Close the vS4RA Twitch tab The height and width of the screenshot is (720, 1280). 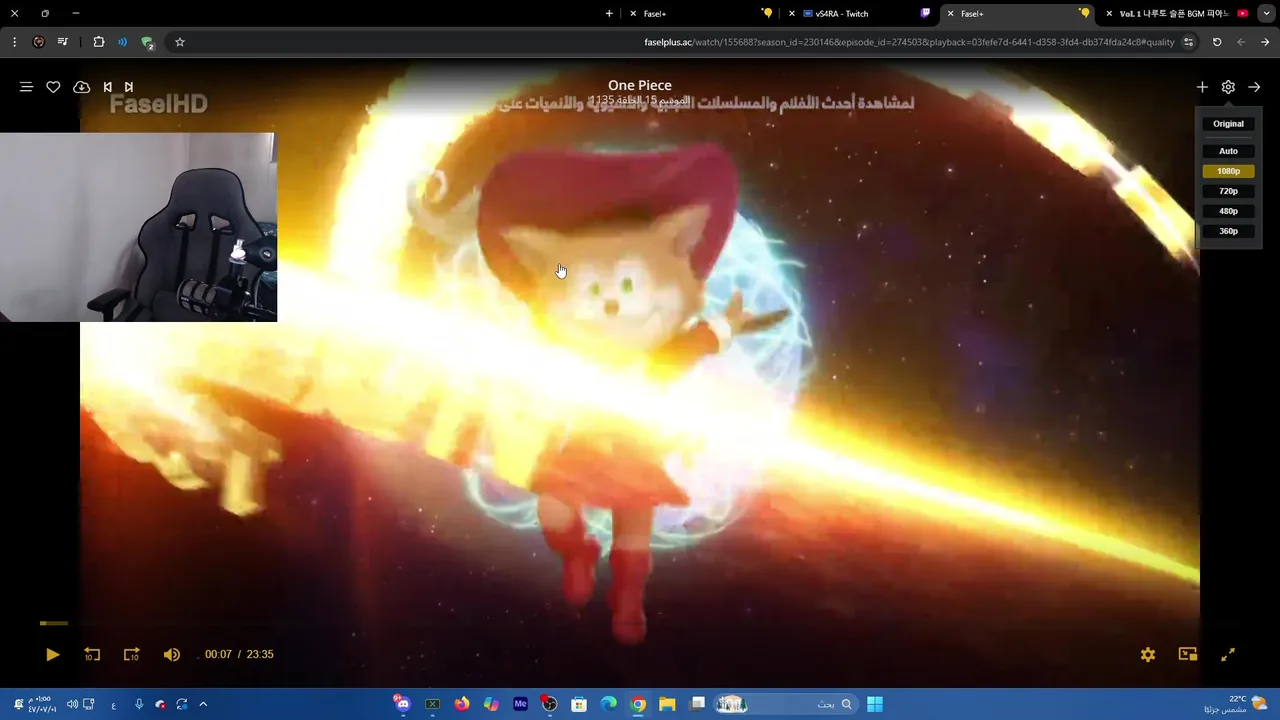coord(792,14)
